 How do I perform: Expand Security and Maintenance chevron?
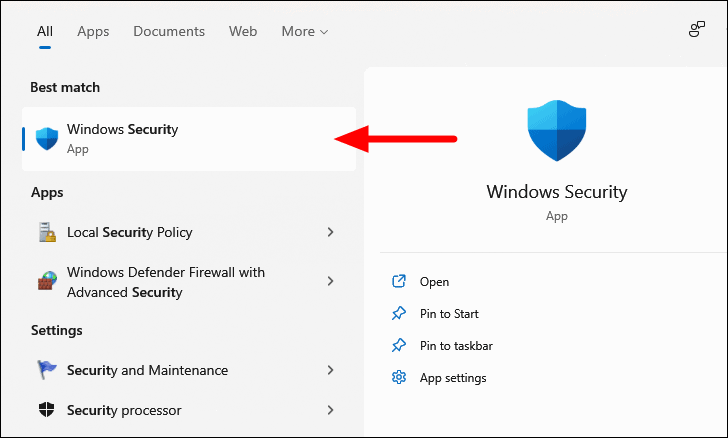(x=330, y=370)
